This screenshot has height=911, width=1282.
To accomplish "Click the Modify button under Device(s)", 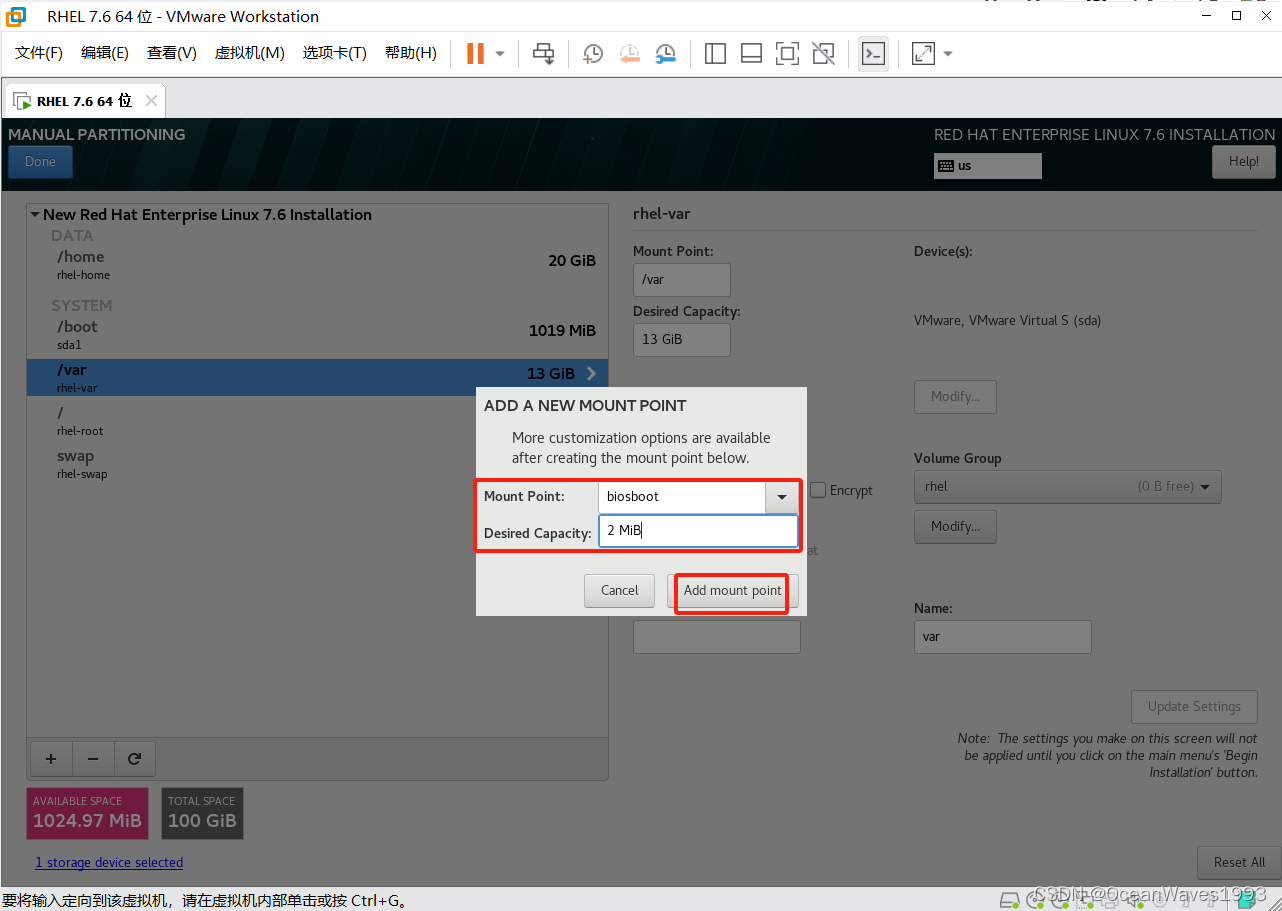I will point(955,397).
